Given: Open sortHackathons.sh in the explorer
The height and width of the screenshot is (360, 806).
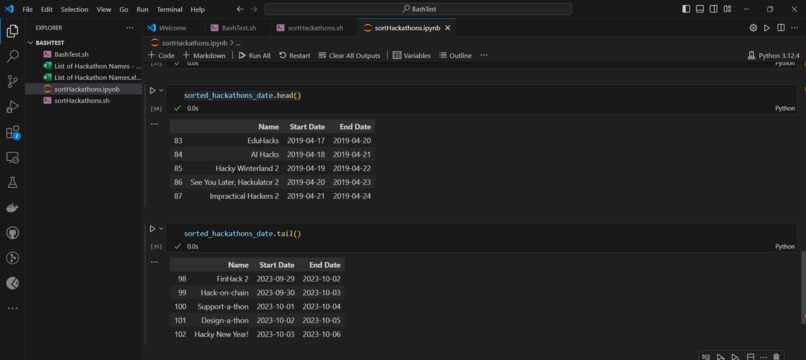Looking at the screenshot, I should point(84,101).
